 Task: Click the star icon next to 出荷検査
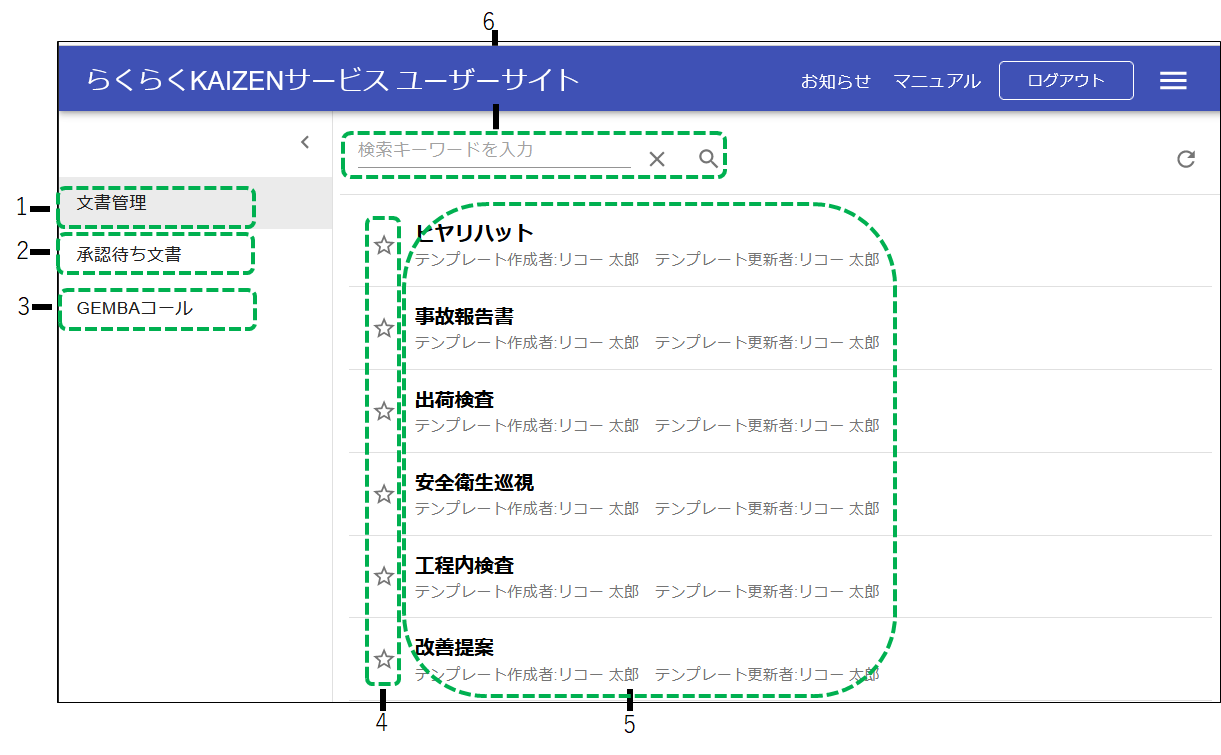point(385,412)
